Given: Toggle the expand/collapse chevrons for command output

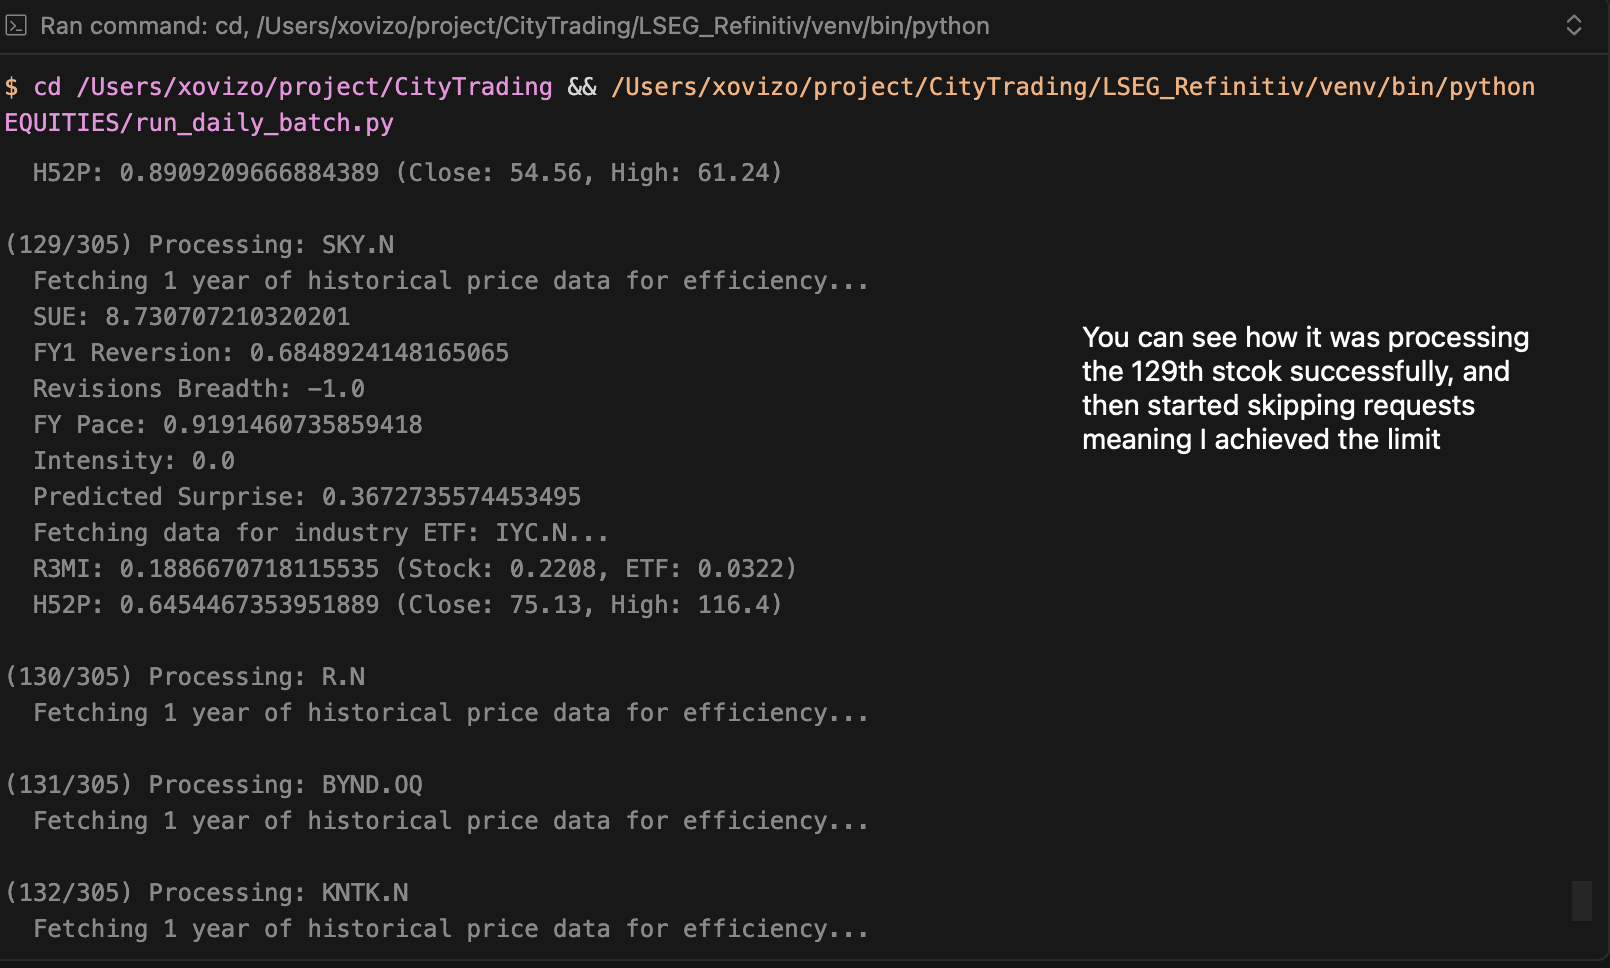Looking at the screenshot, I should click(1573, 25).
